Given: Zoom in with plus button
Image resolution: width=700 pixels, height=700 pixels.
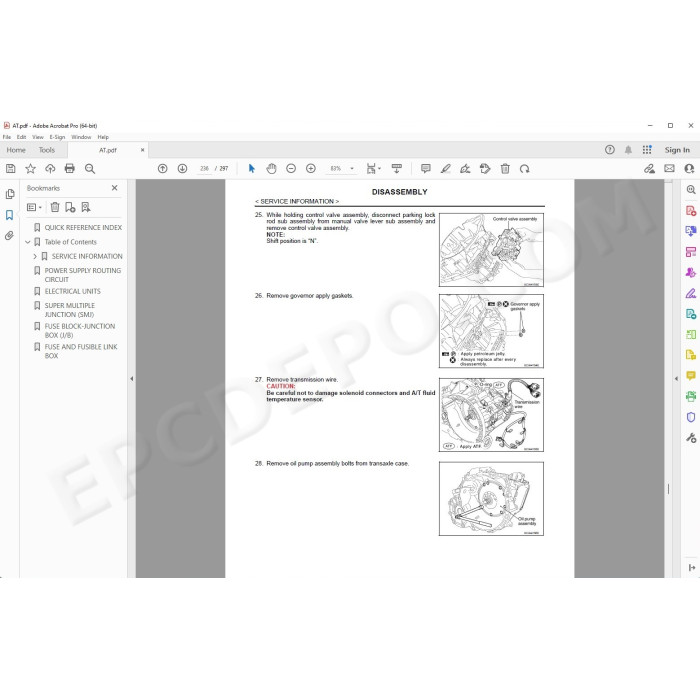Looking at the screenshot, I should coord(311,168).
